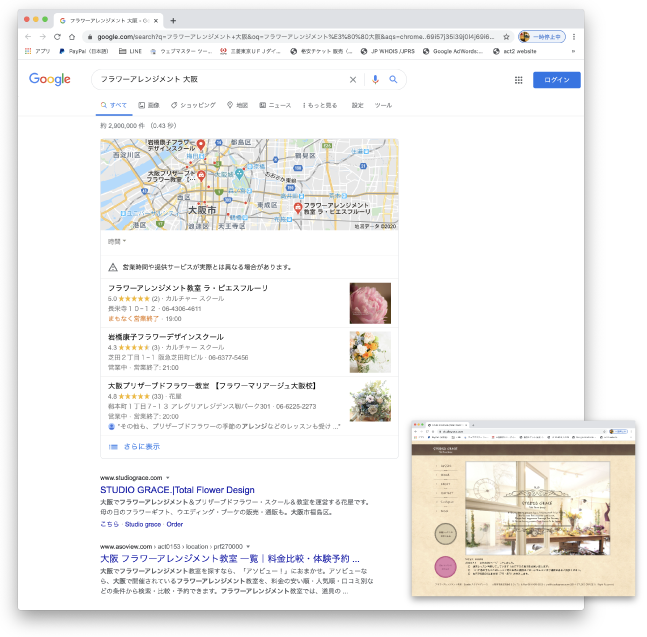Select the ニュース search tab
Image resolution: width=647 pixels, height=637 pixels.
276,105
